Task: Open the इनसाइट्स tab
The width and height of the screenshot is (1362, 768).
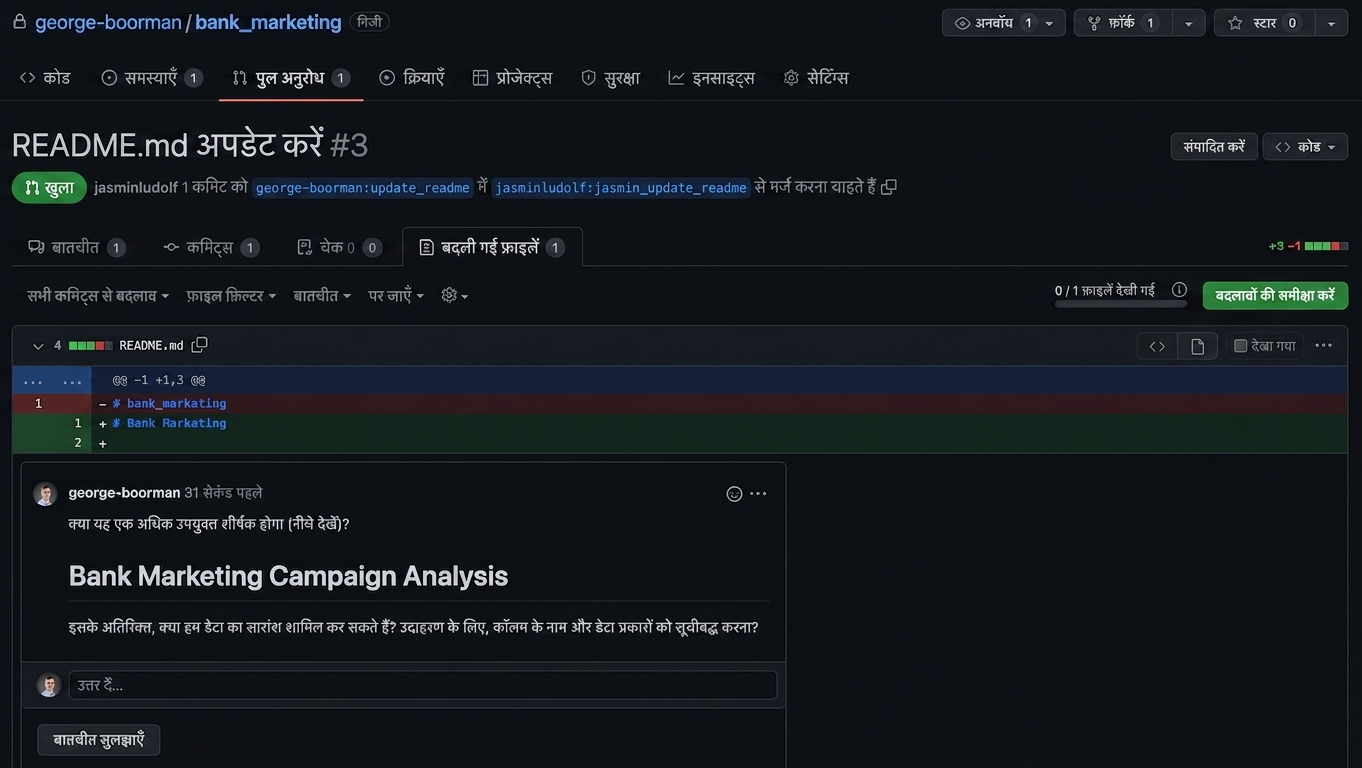Action: pos(712,78)
